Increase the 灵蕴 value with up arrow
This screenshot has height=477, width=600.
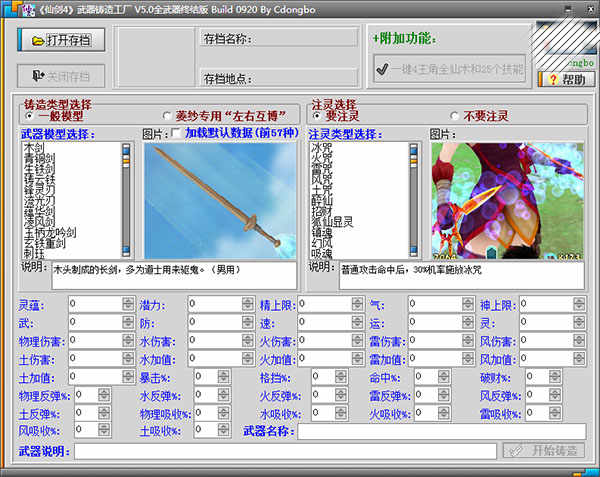(x=128, y=301)
